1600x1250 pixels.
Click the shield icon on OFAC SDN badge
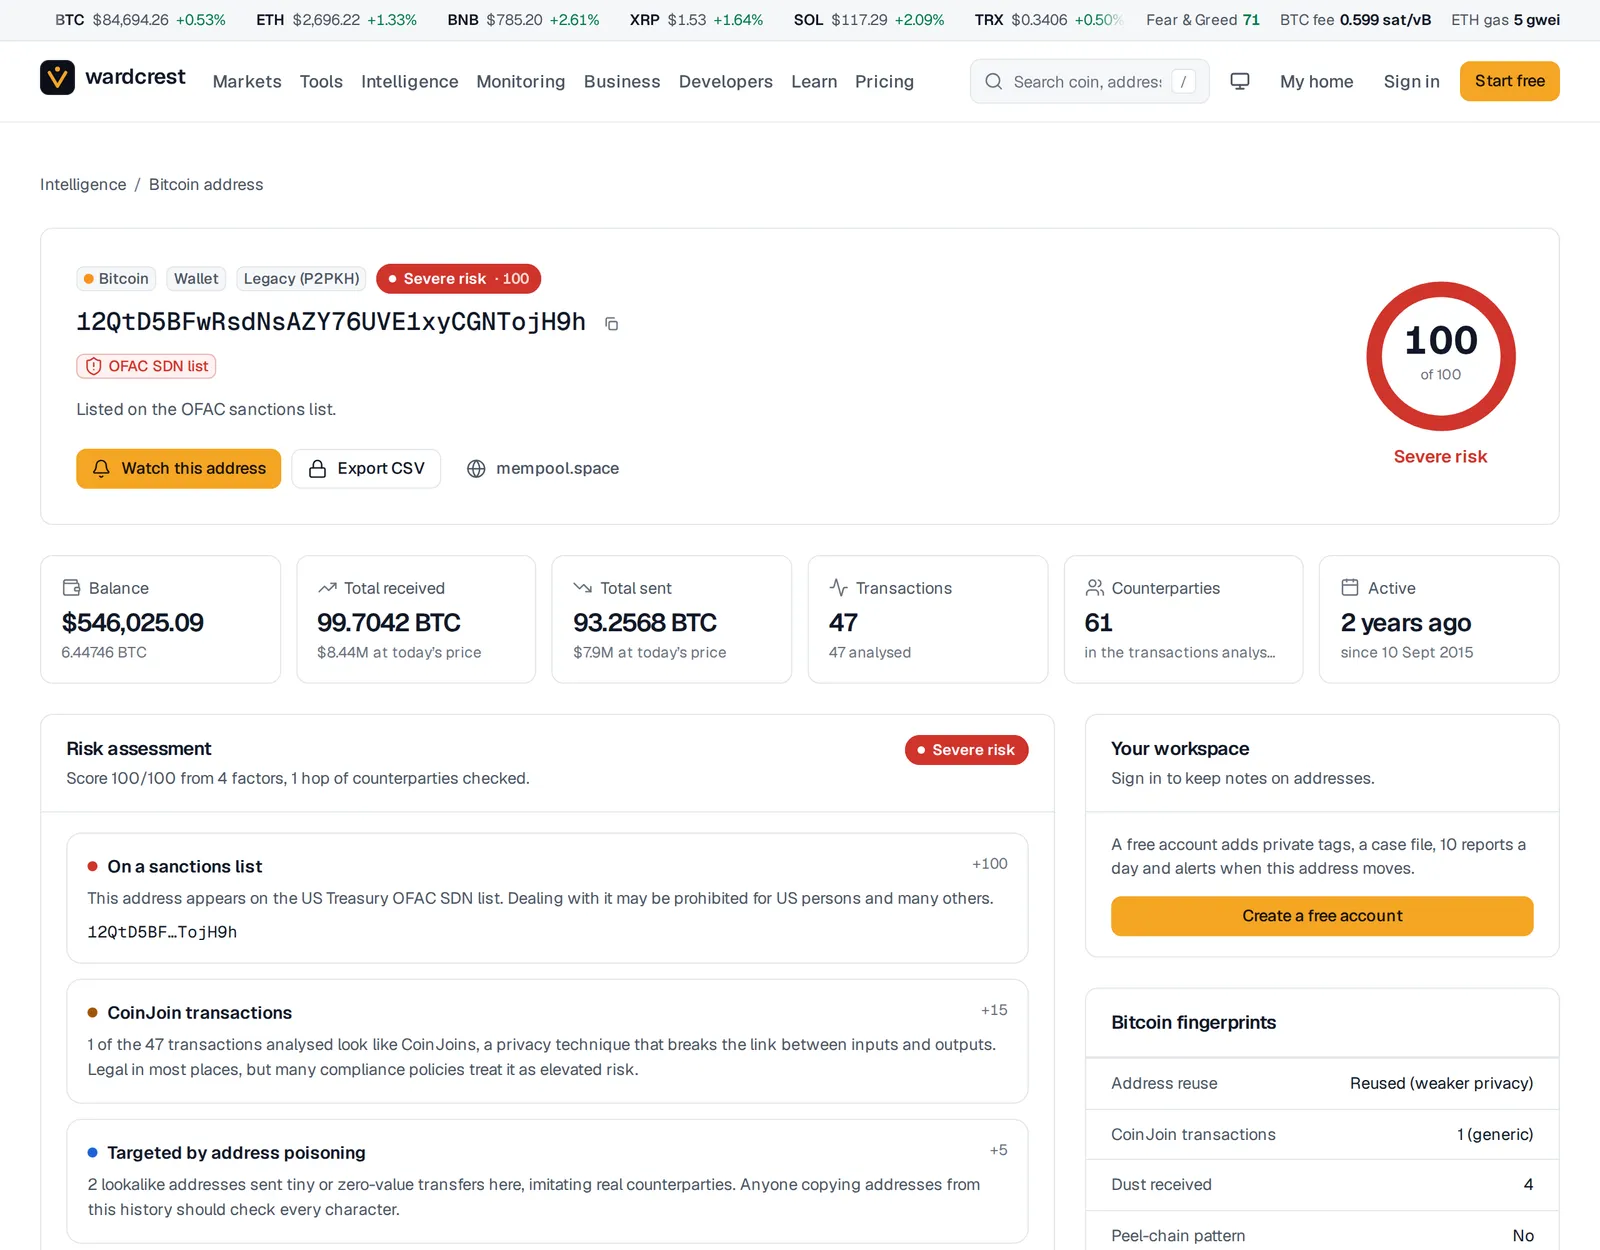[x=93, y=366]
